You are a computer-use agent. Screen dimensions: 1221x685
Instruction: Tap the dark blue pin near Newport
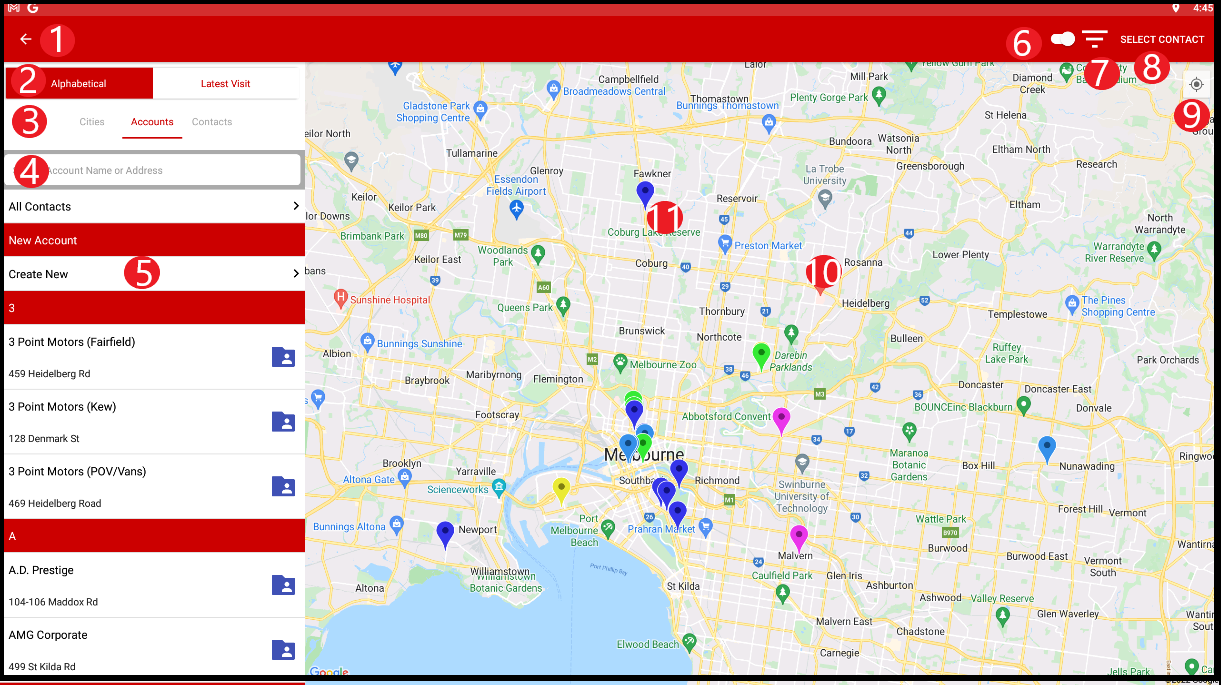point(445,532)
